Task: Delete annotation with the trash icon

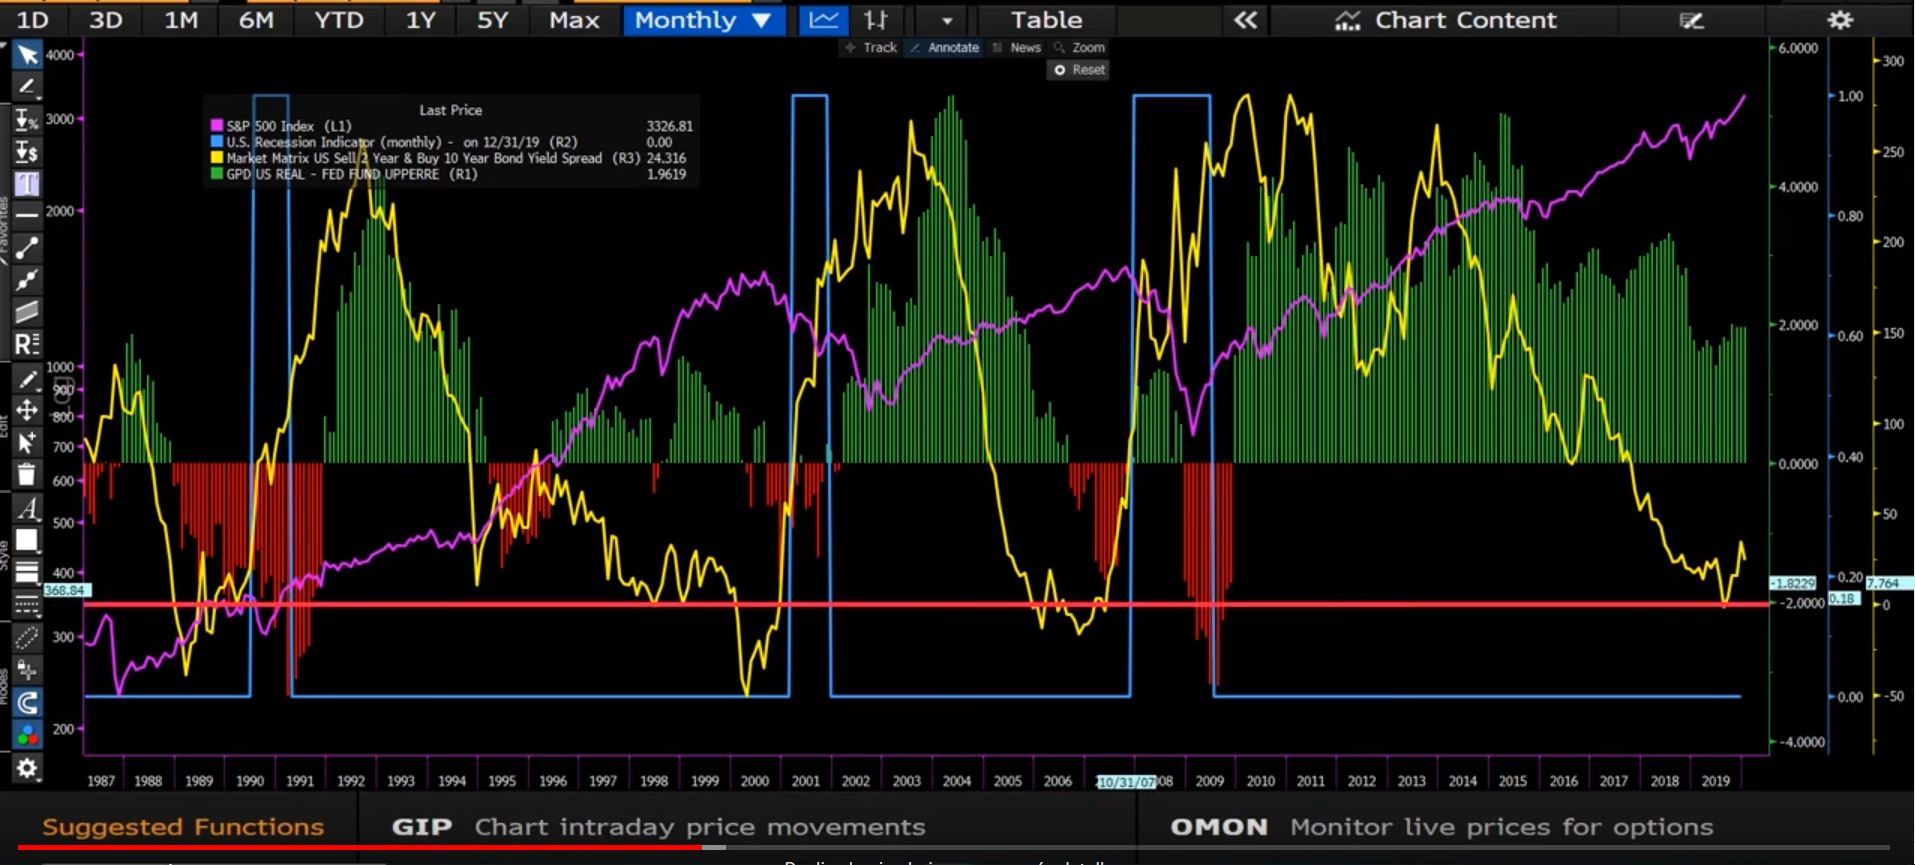Action: coord(27,474)
